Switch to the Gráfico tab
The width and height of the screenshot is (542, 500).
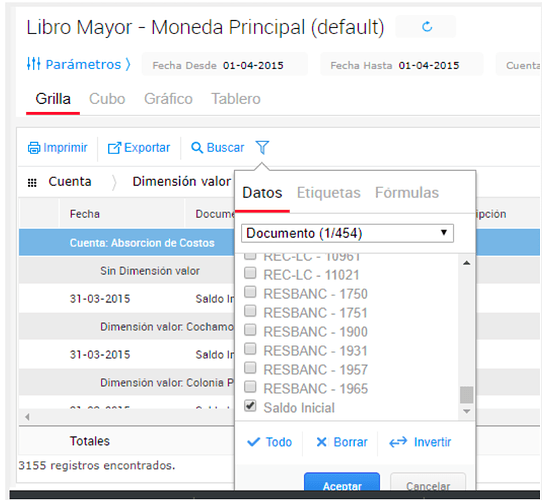(x=168, y=99)
